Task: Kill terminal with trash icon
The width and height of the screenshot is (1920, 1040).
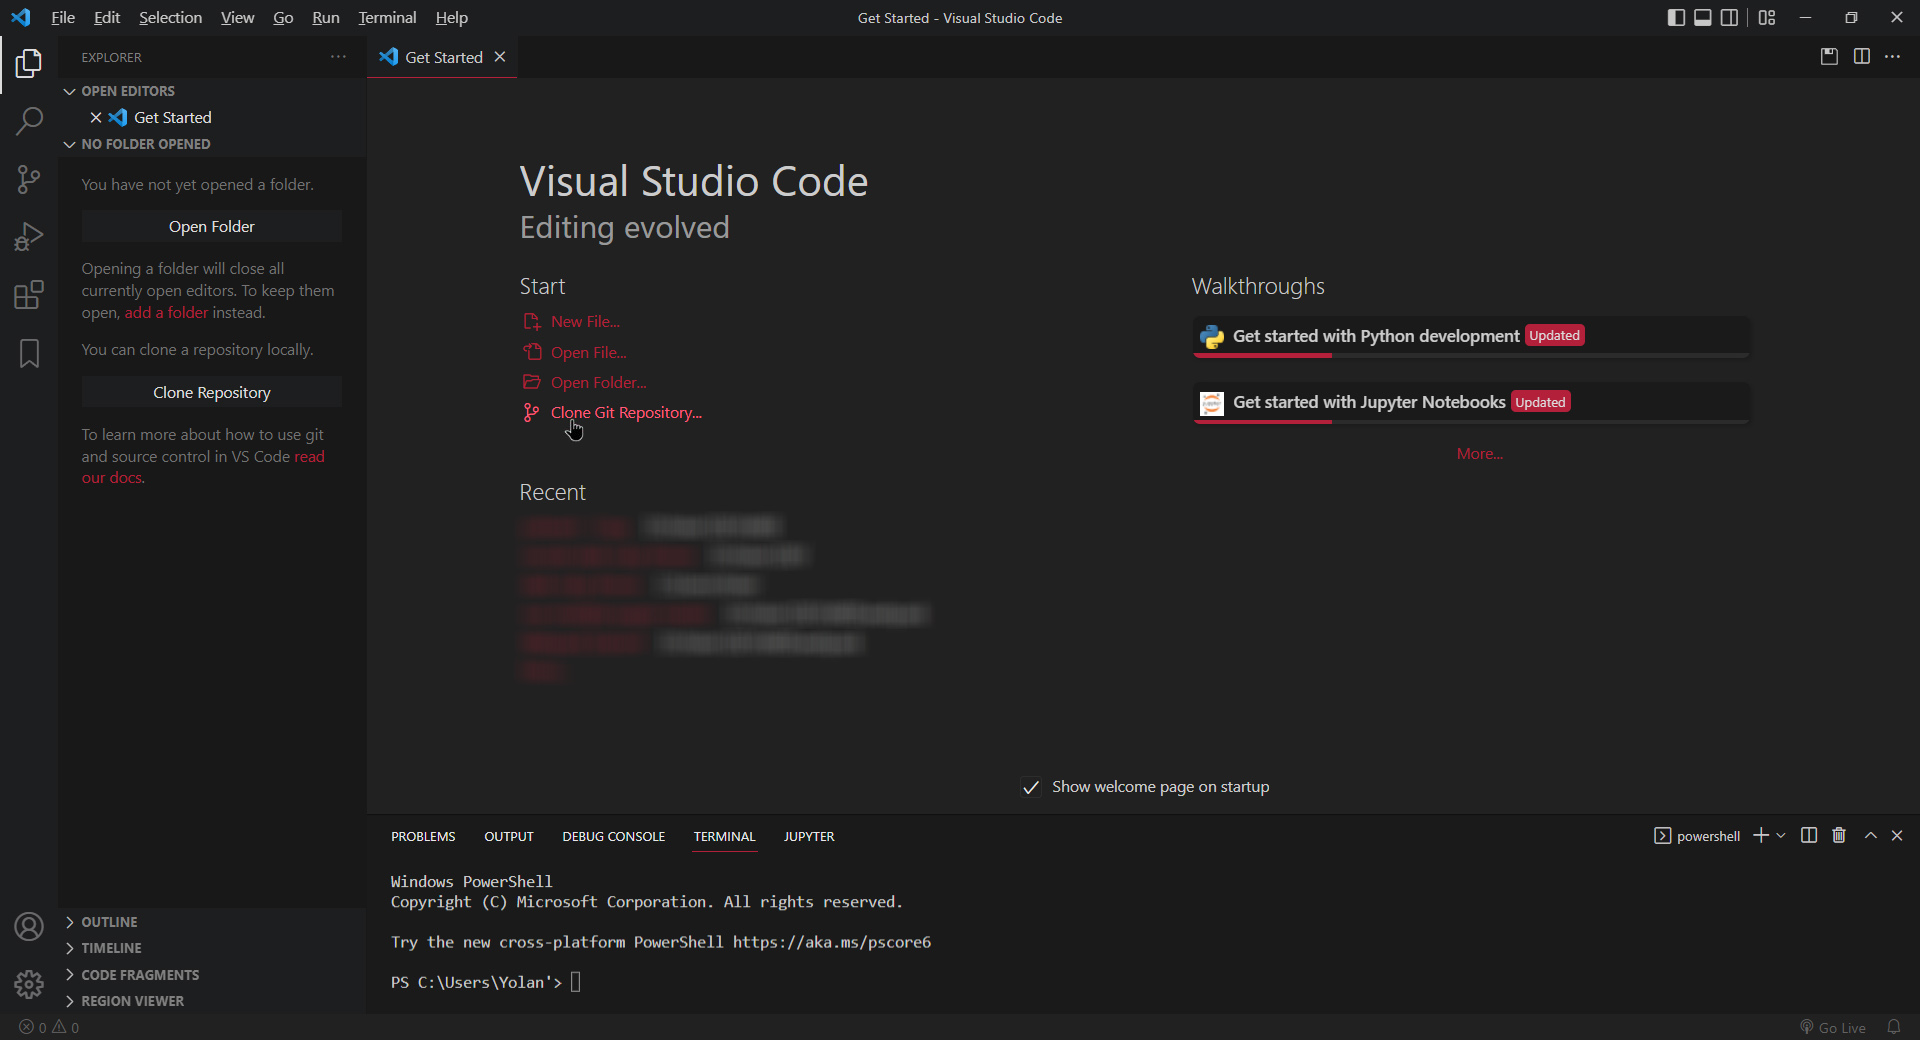Action: (x=1839, y=836)
